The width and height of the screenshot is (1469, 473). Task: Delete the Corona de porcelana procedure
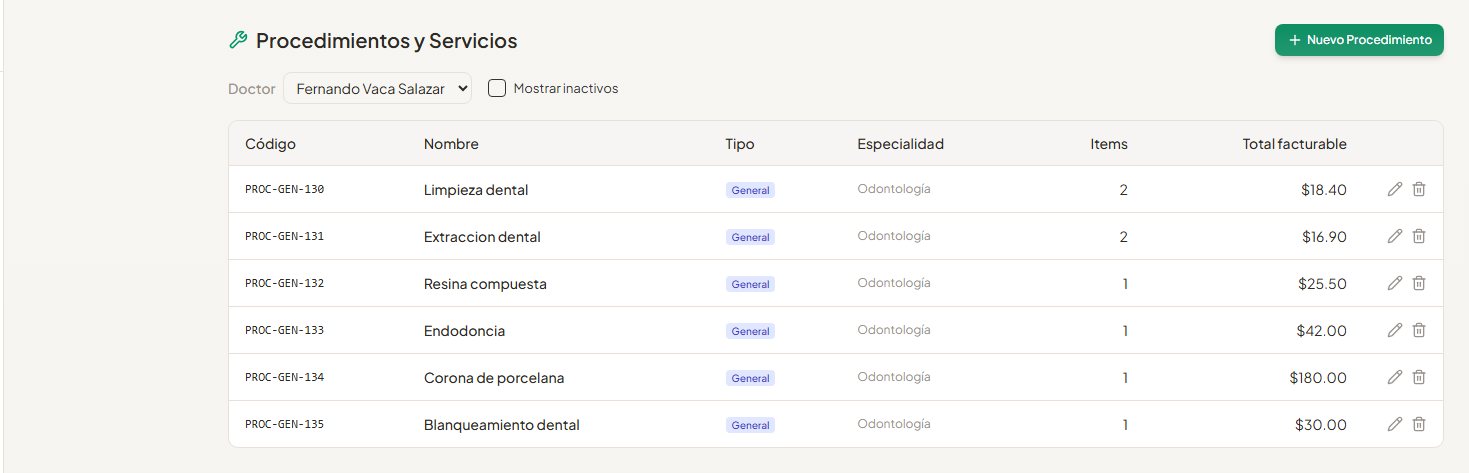tap(1419, 377)
